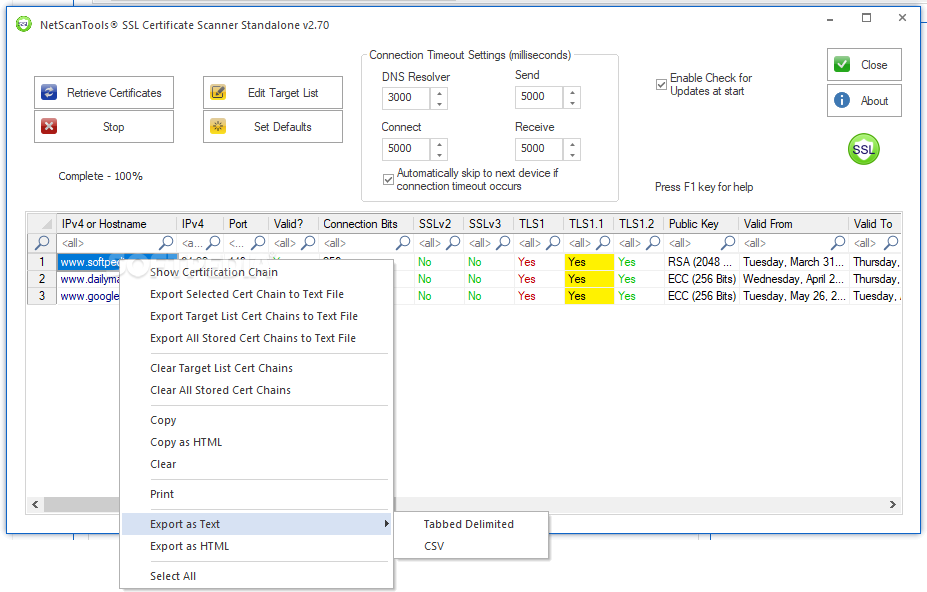Expand the Export as Text submenu arrow
927x592 pixels.
point(386,523)
